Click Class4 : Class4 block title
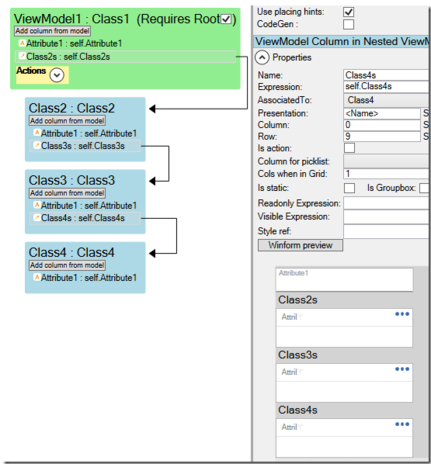This screenshot has width=431, height=464. click(x=71, y=253)
